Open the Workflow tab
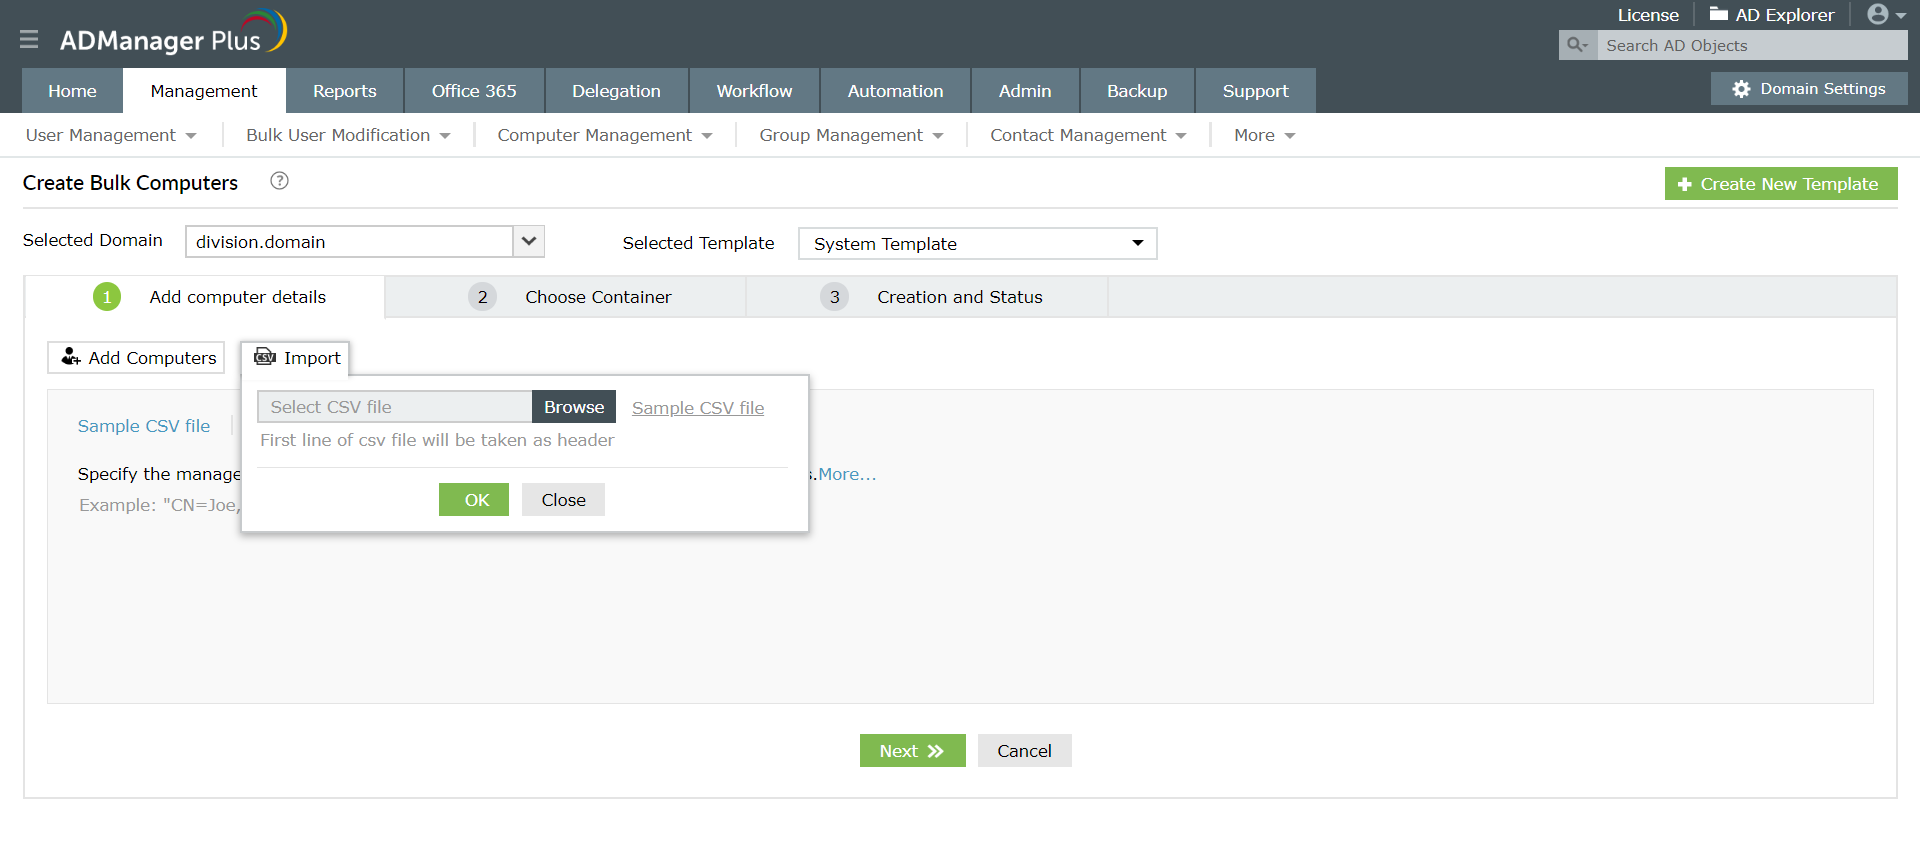The image size is (1920, 842). coord(754,91)
